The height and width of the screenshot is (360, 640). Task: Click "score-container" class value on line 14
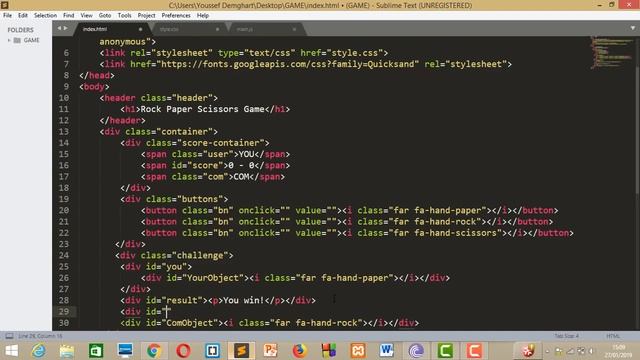(x=220, y=143)
